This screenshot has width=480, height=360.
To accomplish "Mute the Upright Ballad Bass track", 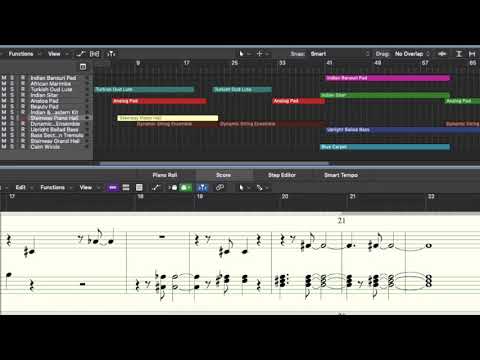I will [x=4, y=129].
